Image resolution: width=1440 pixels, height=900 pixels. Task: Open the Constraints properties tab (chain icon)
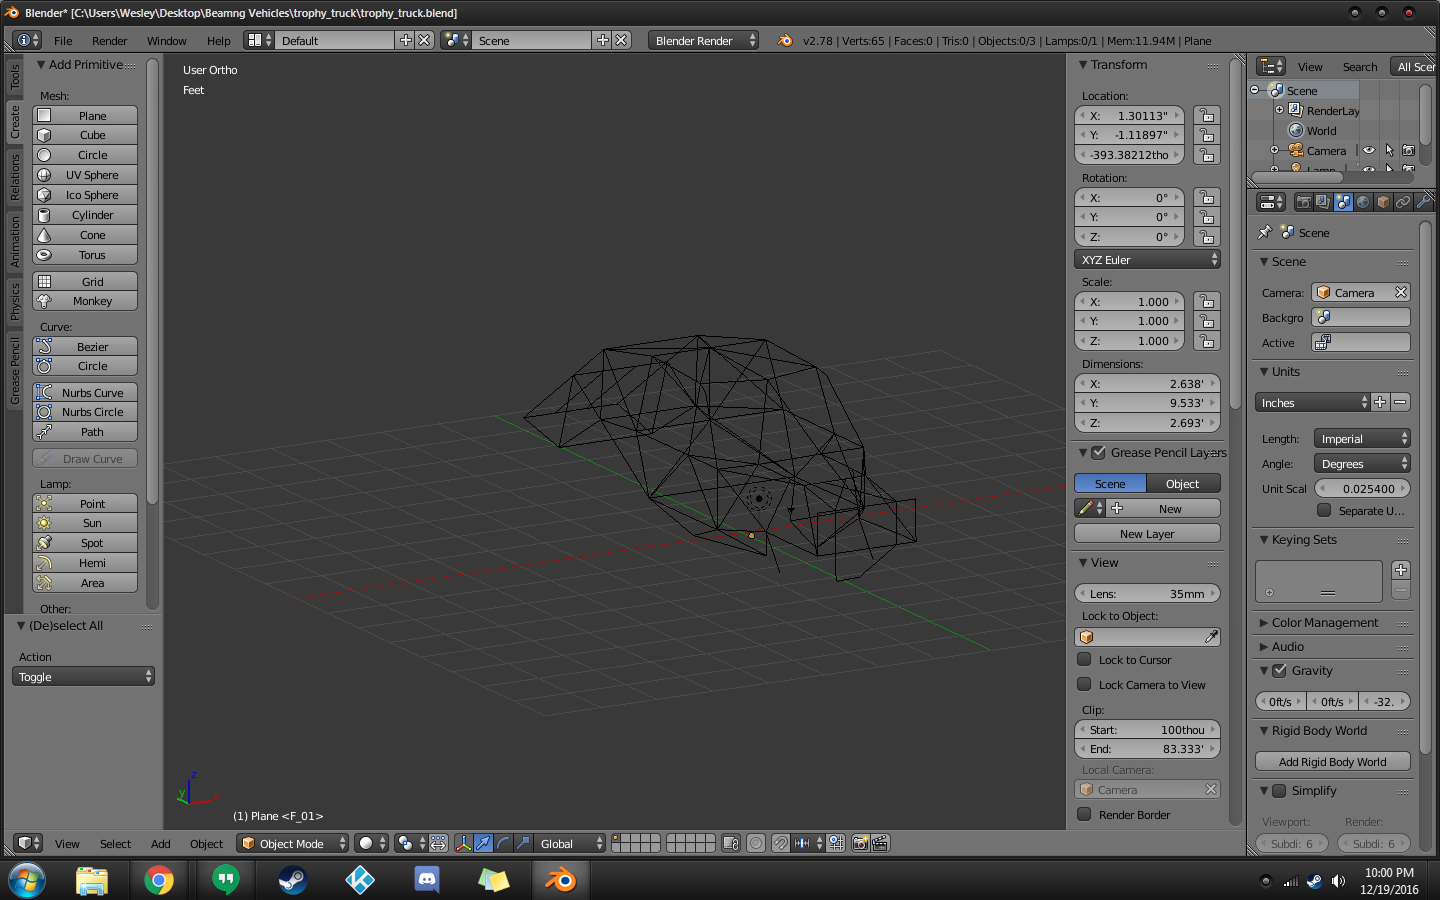(x=1403, y=202)
